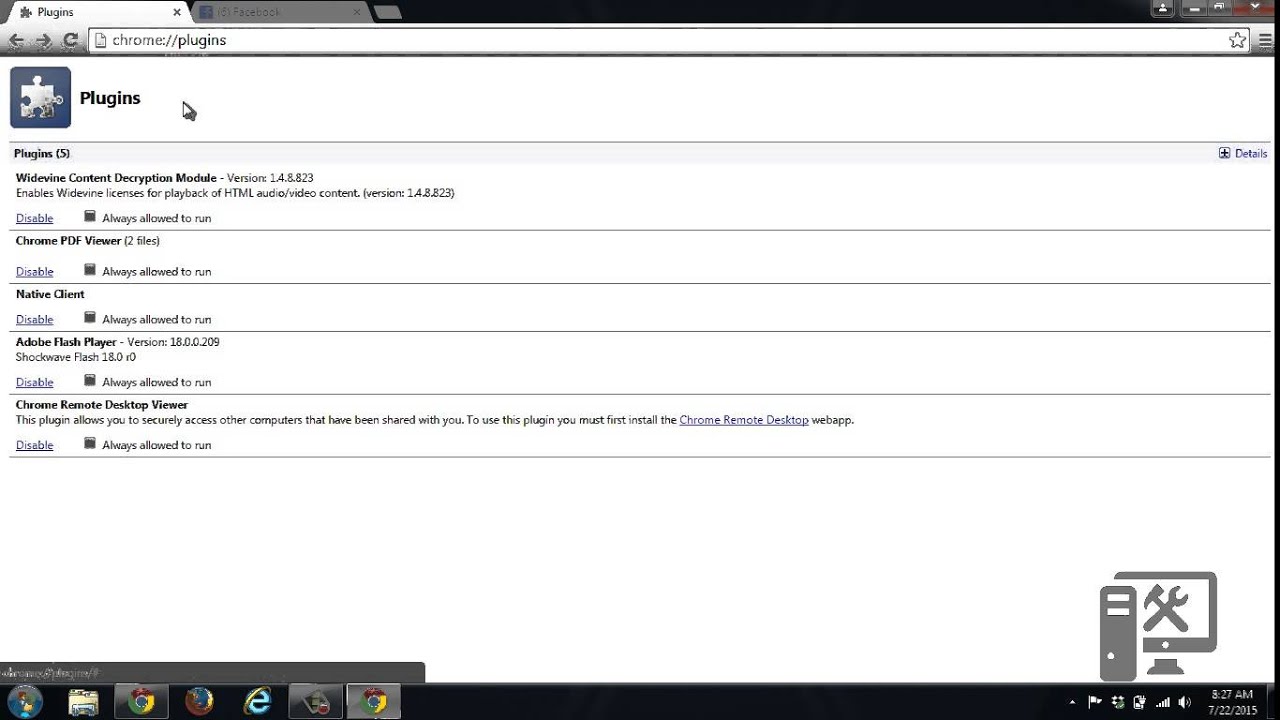Image resolution: width=1280 pixels, height=720 pixels.
Task: Click the browser forward arrow
Action: coord(43,41)
